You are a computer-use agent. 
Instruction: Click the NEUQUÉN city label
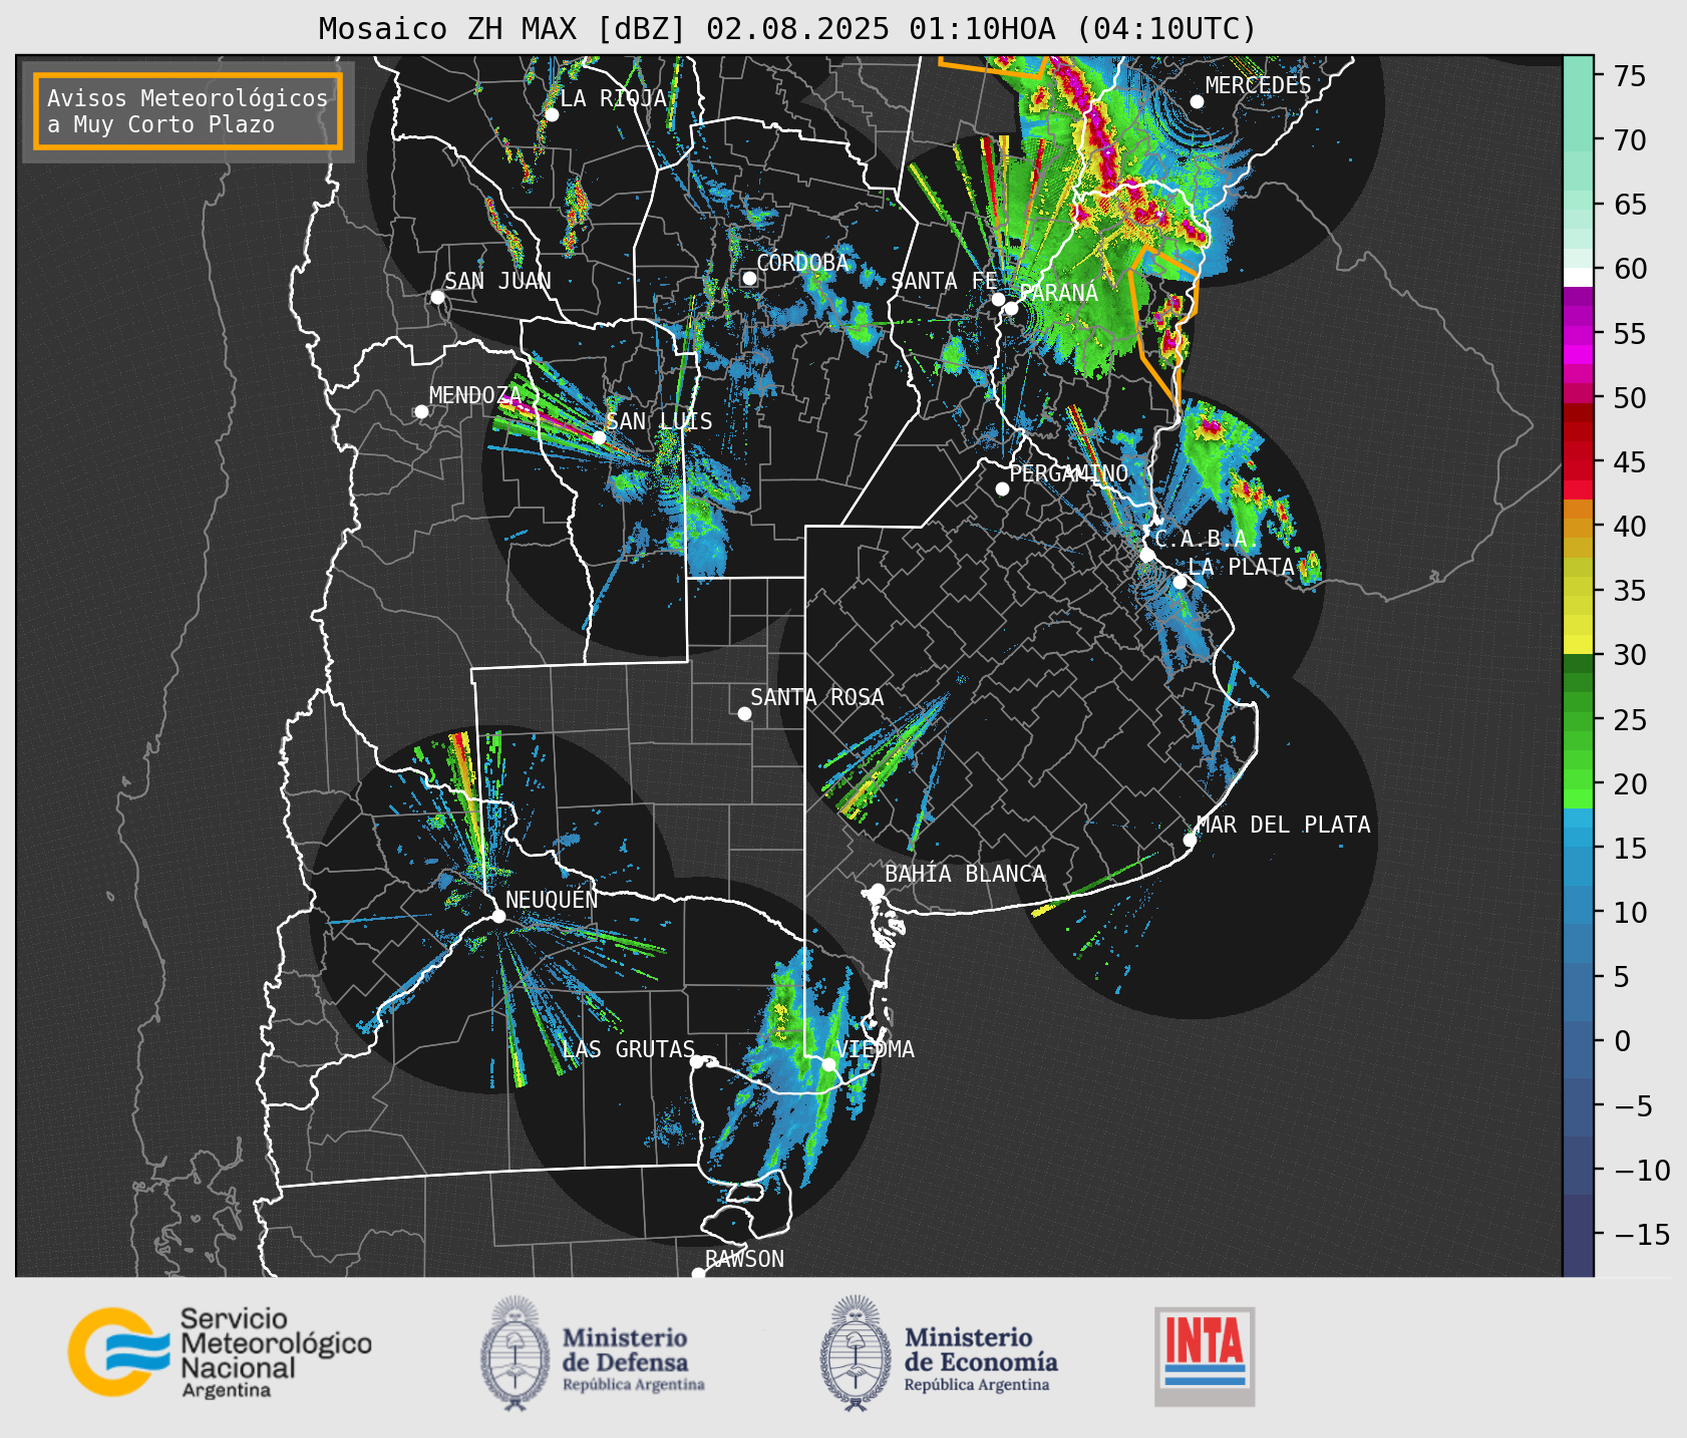point(551,900)
